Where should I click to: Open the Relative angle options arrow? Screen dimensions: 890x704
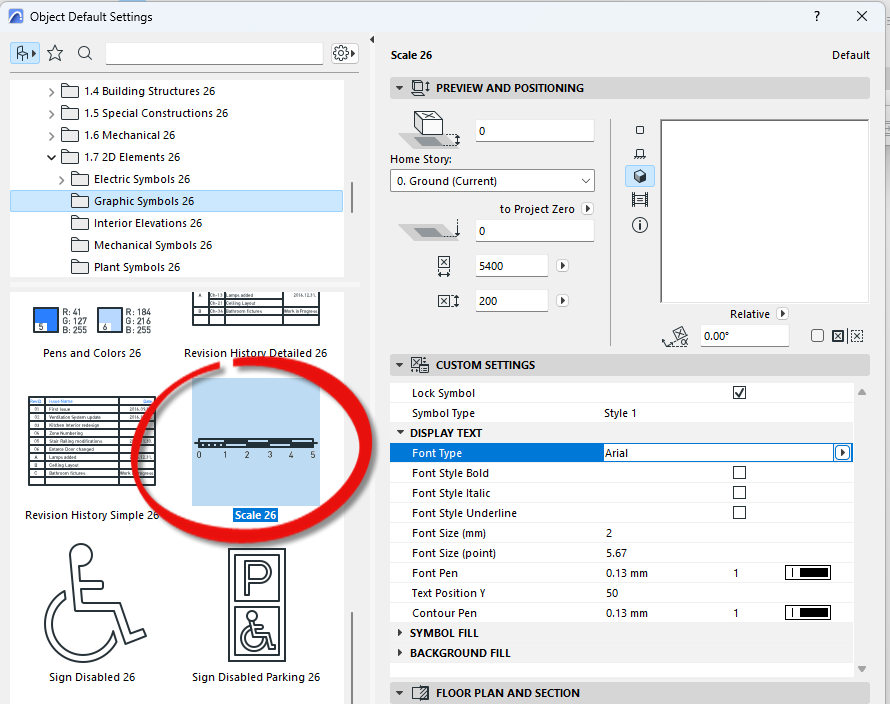click(x=782, y=313)
